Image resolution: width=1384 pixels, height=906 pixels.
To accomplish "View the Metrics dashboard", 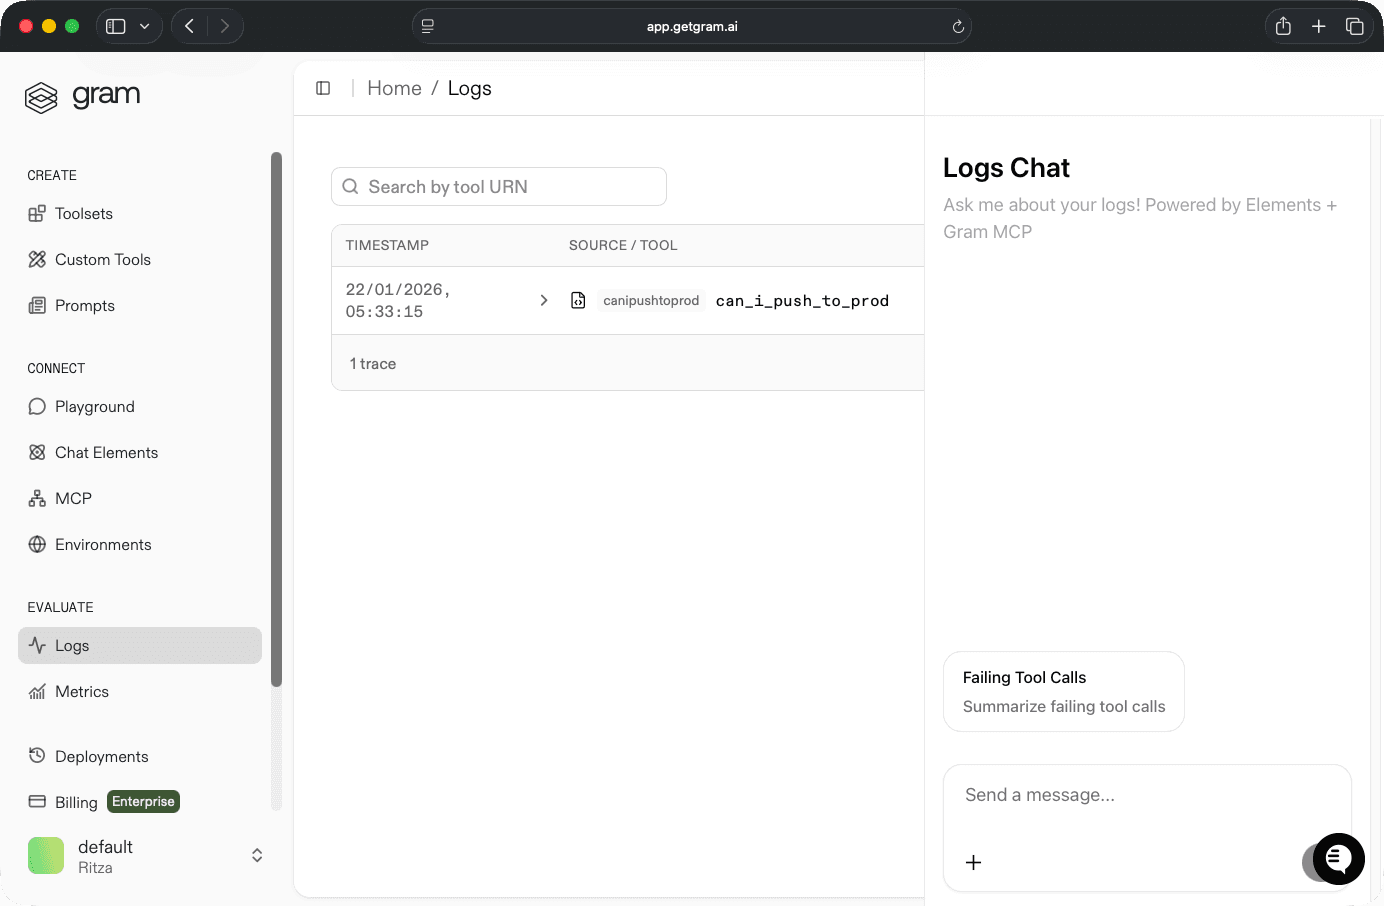I will [82, 691].
